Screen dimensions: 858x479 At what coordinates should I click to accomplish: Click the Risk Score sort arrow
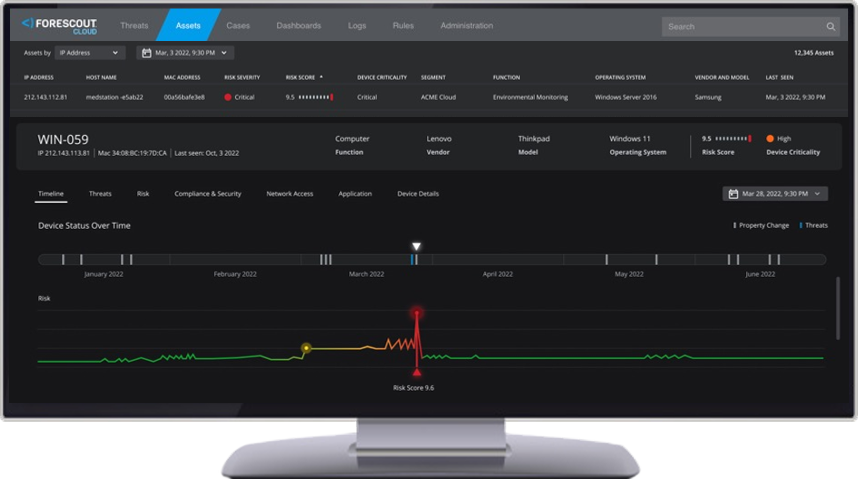[321, 77]
